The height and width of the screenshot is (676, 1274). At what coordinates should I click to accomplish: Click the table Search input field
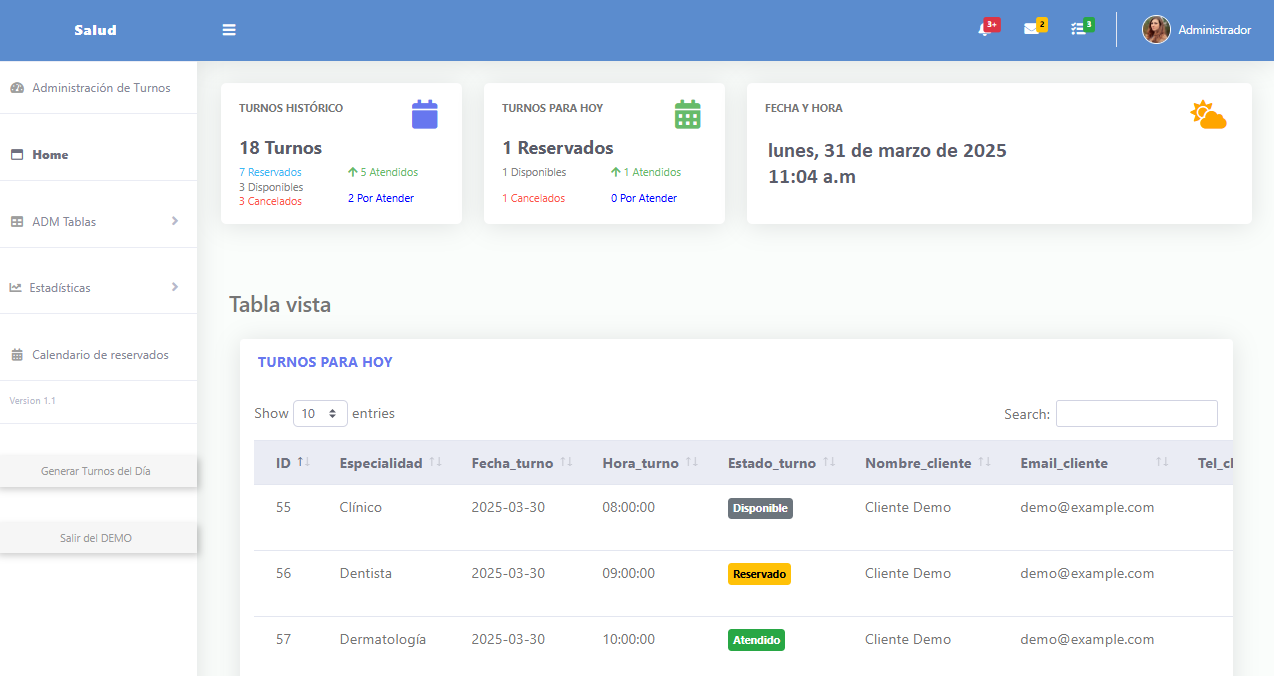[1136, 414]
